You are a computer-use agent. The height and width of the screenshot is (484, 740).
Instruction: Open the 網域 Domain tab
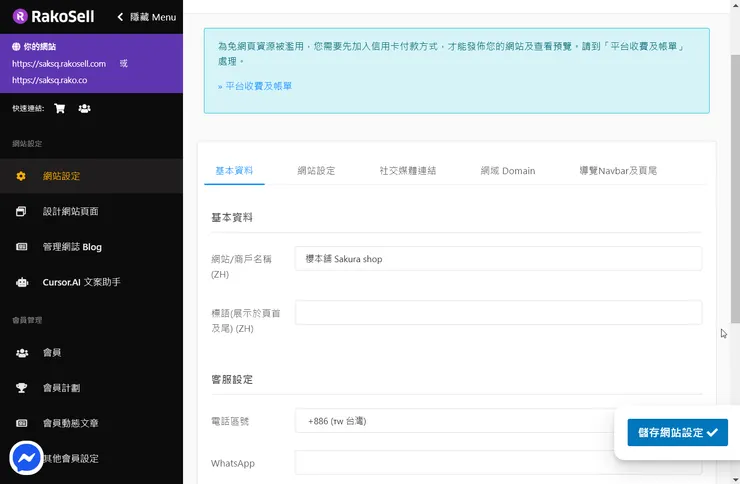click(507, 171)
